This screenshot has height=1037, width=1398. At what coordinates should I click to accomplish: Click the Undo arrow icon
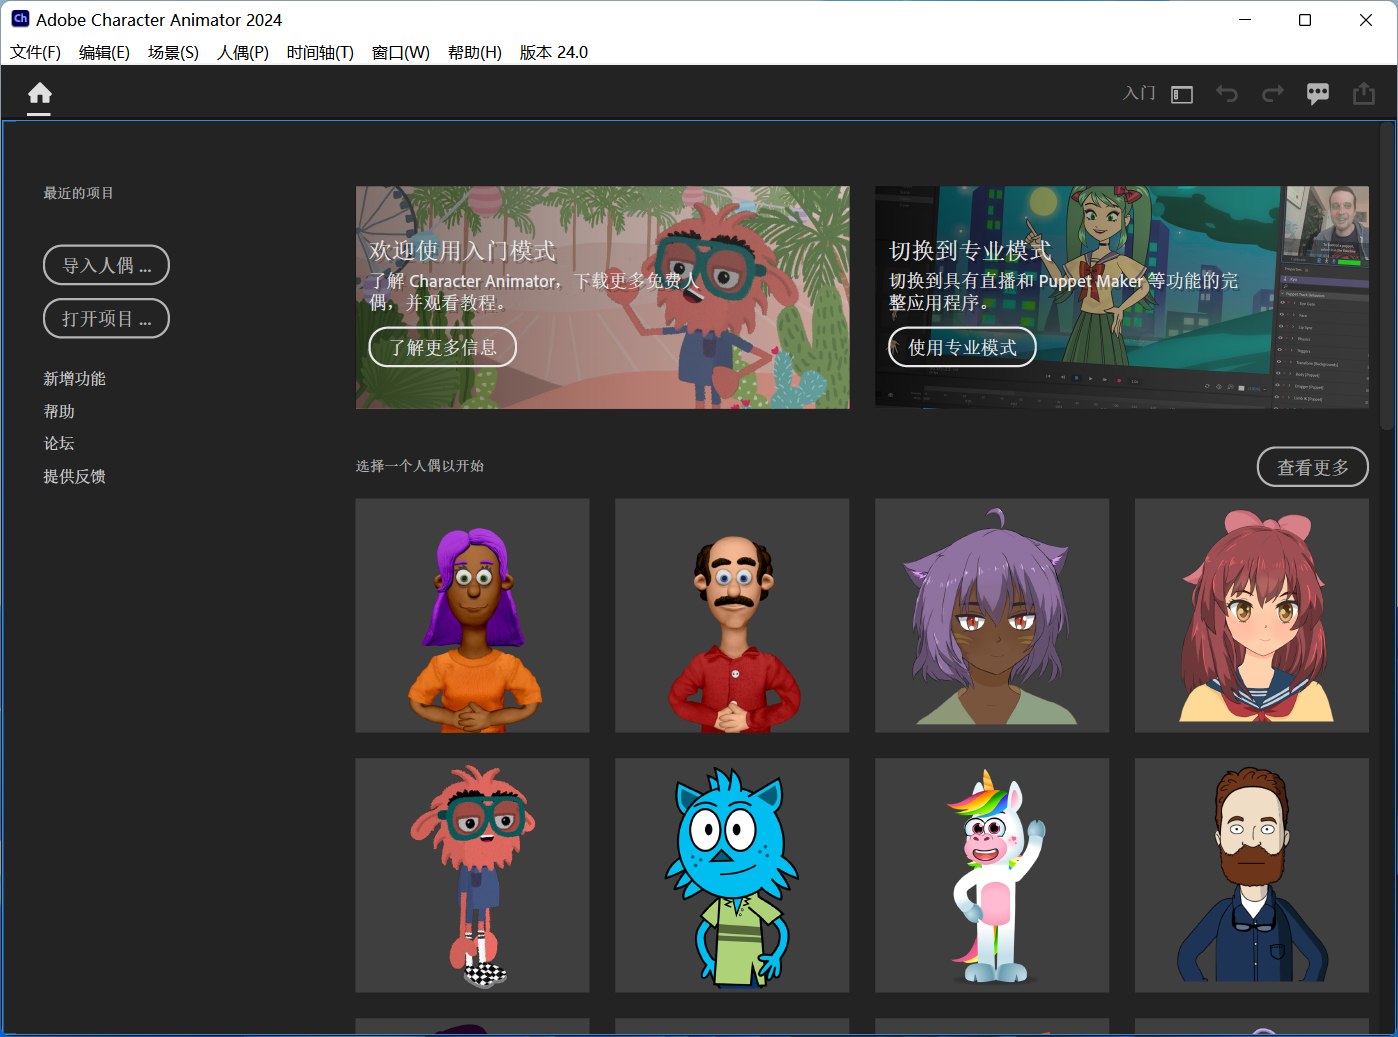click(x=1227, y=94)
